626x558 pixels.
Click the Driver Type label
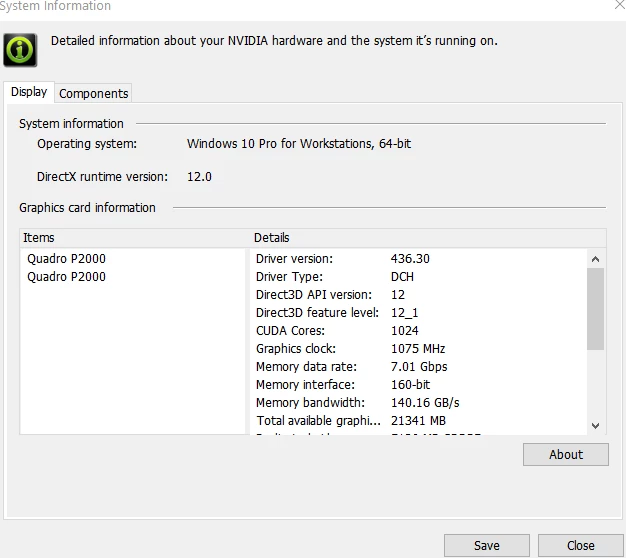tap(289, 277)
